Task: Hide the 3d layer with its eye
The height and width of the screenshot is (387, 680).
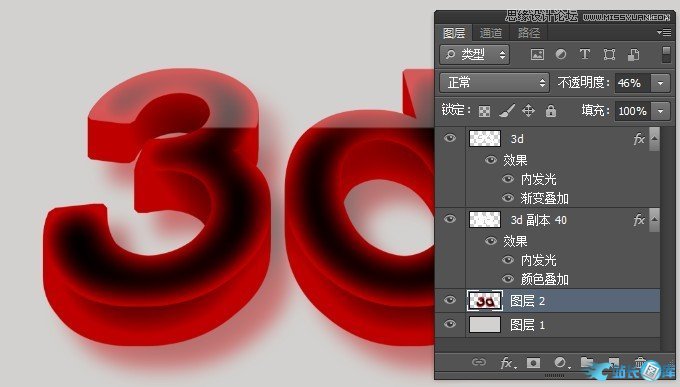Action: coord(450,138)
